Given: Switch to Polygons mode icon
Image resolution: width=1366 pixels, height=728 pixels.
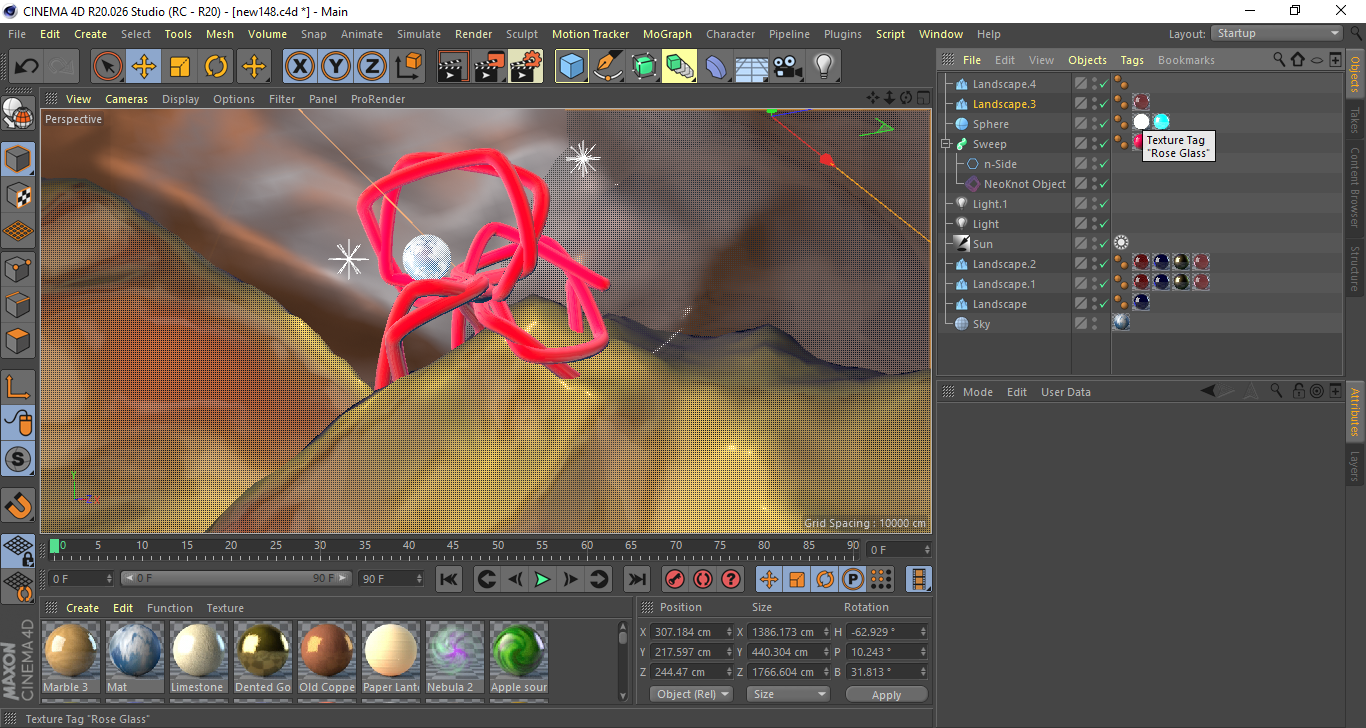Looking at the screenshot, I should click(x=18, y=340).
